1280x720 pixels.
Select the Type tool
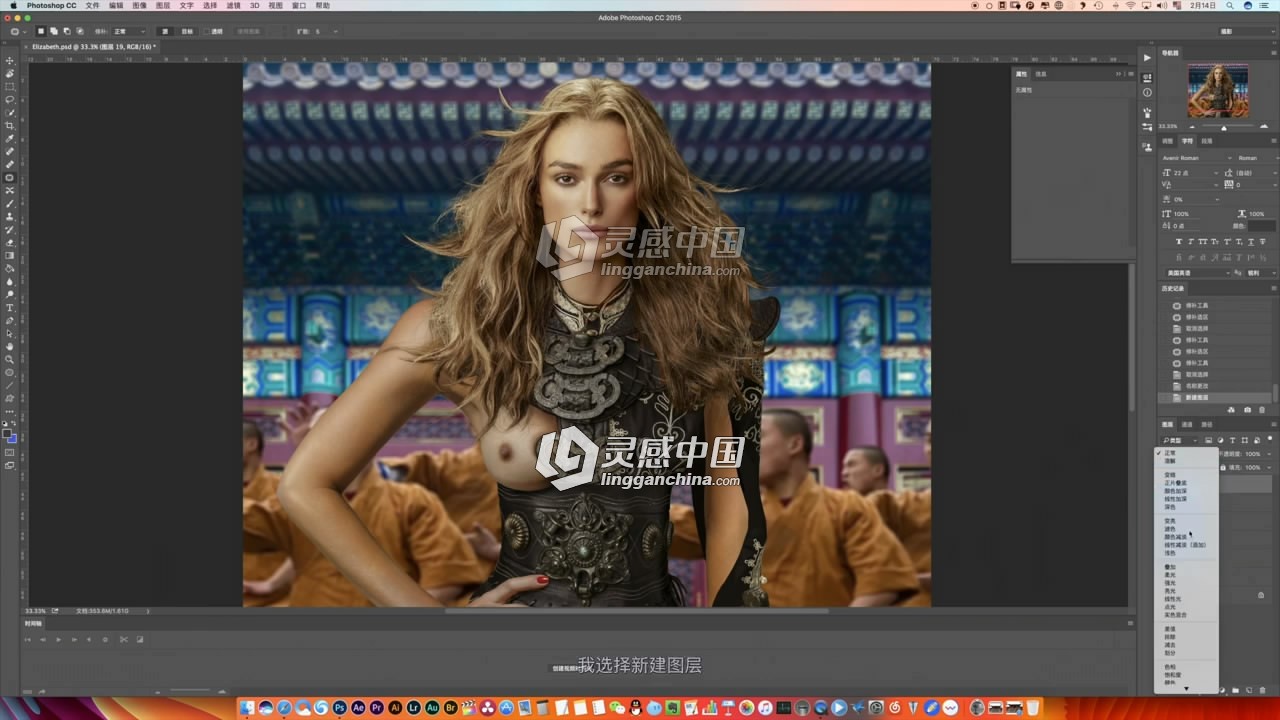(x=10, y=308)
